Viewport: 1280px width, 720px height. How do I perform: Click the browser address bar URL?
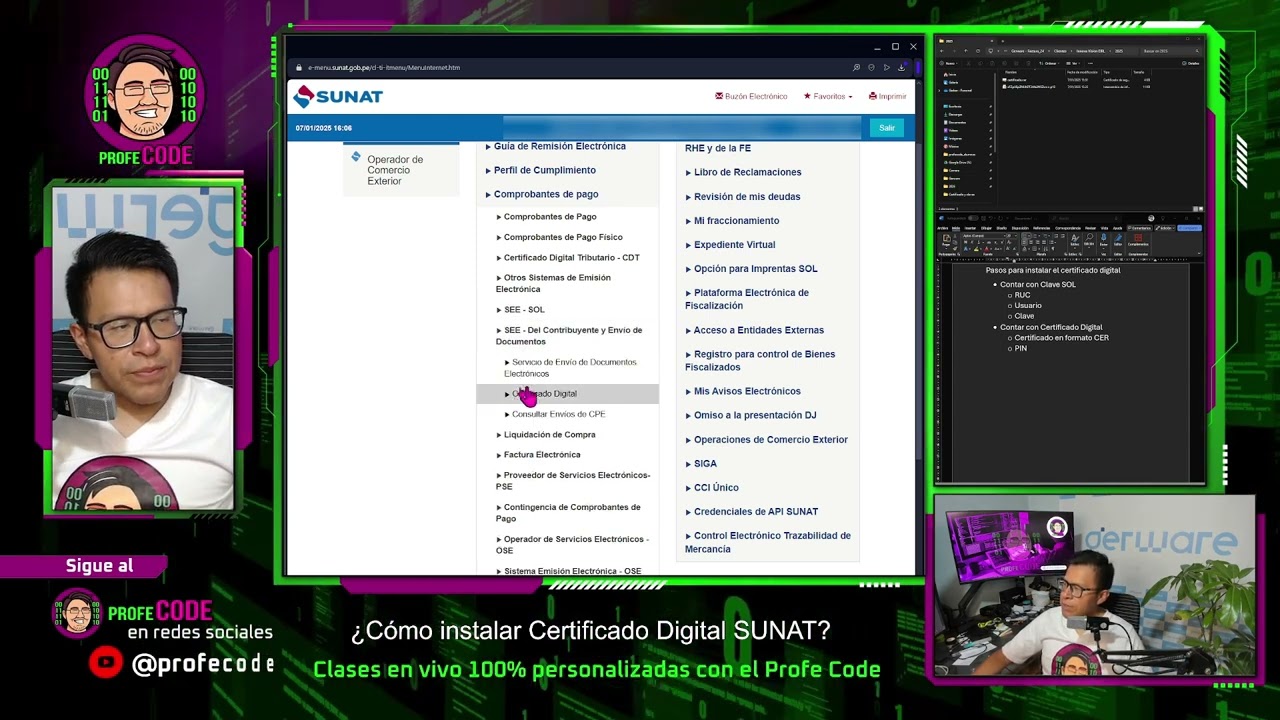[x=384, y=67]
